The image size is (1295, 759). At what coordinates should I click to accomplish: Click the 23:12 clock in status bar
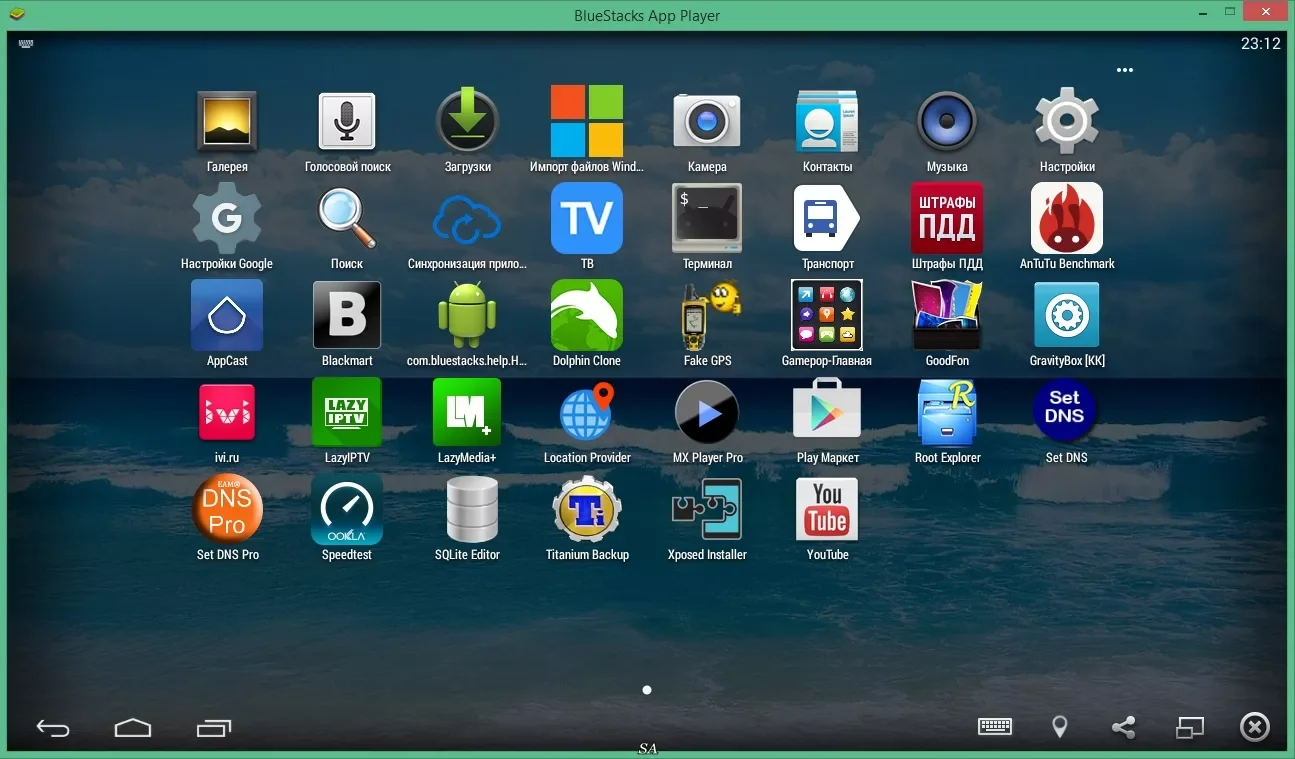tap(1260, 44)
